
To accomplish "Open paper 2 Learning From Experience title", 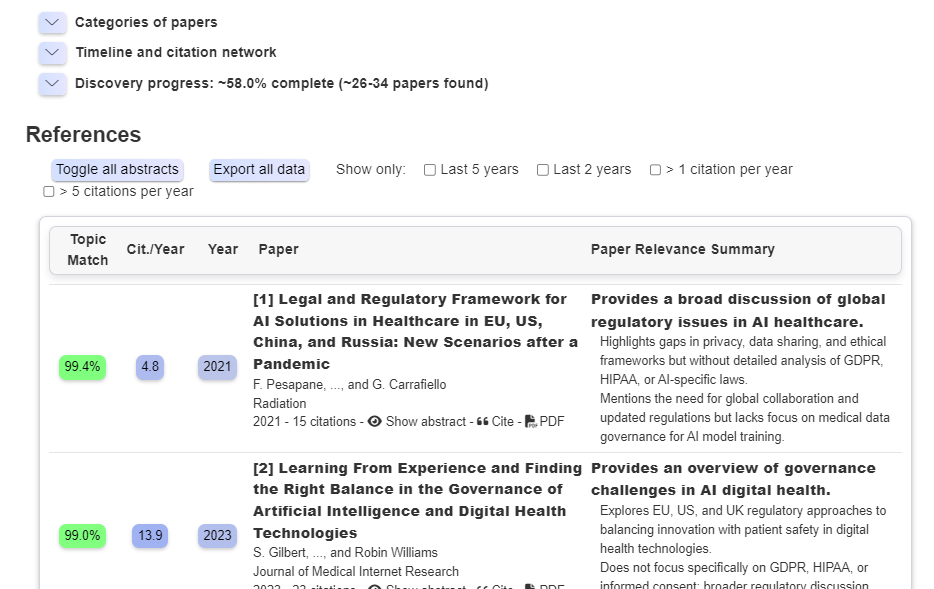I will pyautogui.click(x=418, y=500).
